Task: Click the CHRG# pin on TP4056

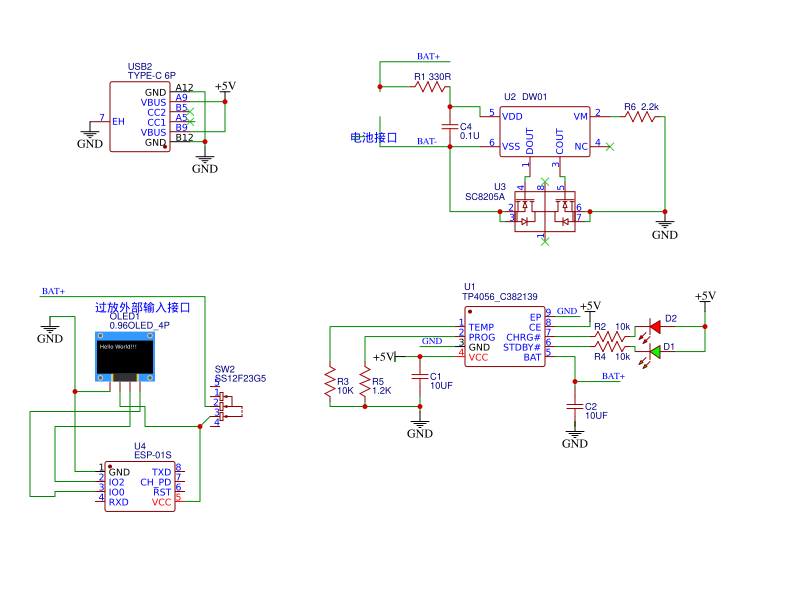Action: click(523, 337)
